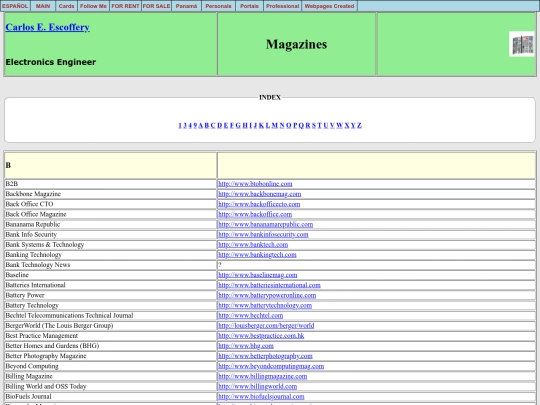Select 'Bechtel Telecommunications Technical Journal' cell
The width and height of the screenshot is (540, 405).
point(110,315)
